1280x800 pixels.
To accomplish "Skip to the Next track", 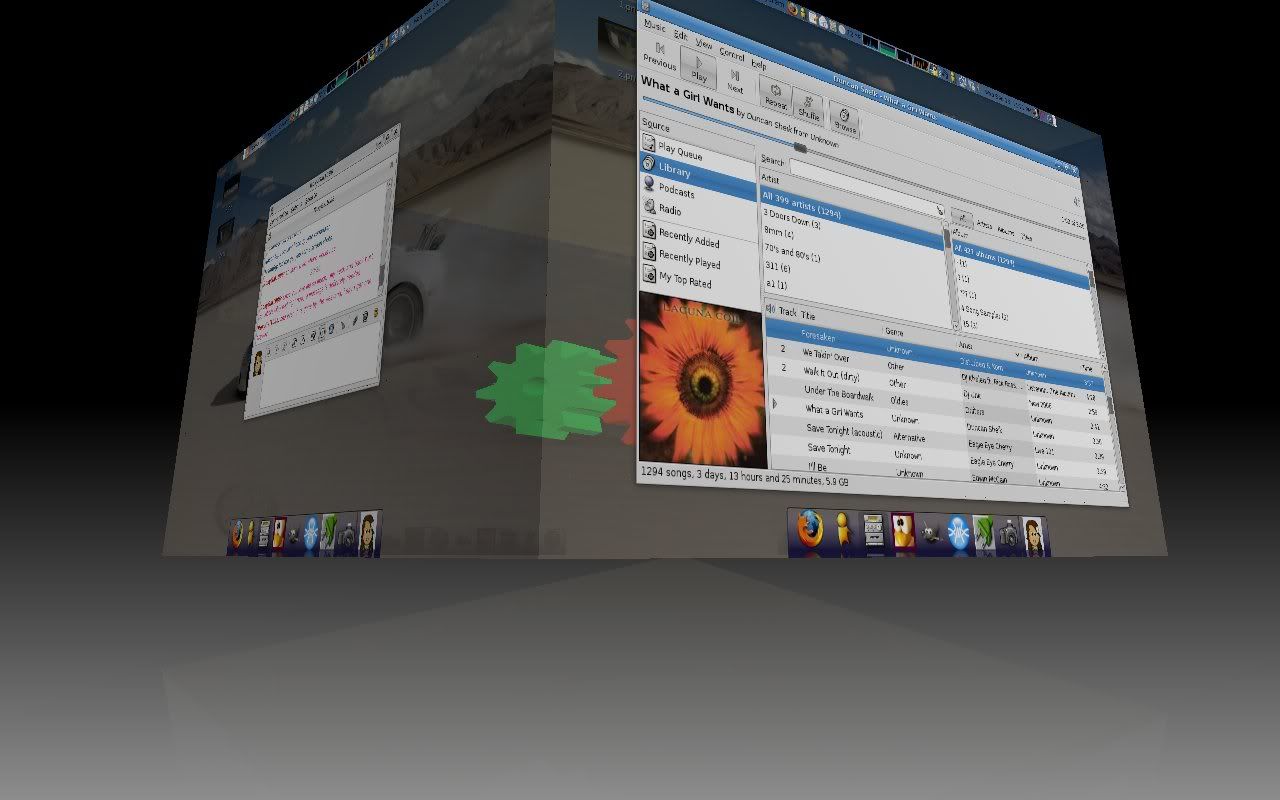I will (x=735, y=80).
